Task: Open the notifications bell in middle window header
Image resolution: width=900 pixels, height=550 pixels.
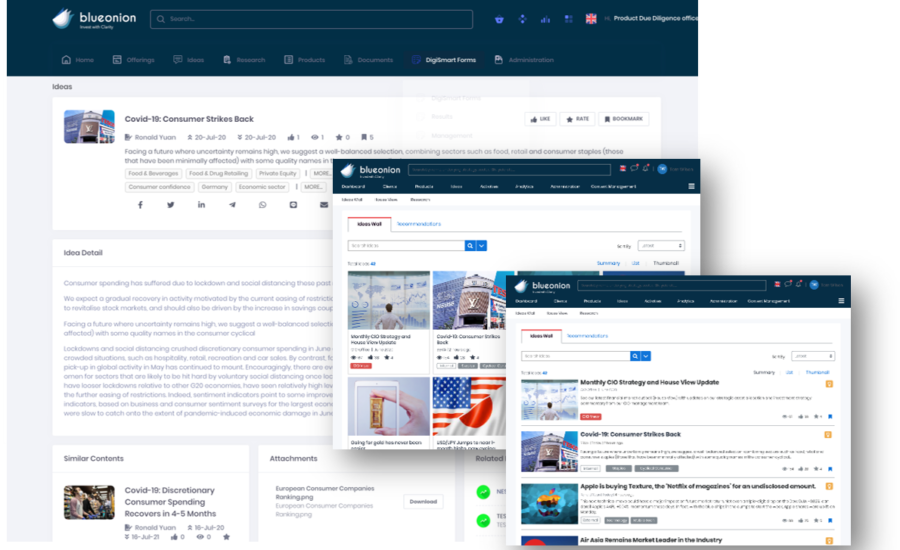Action: 646,169
